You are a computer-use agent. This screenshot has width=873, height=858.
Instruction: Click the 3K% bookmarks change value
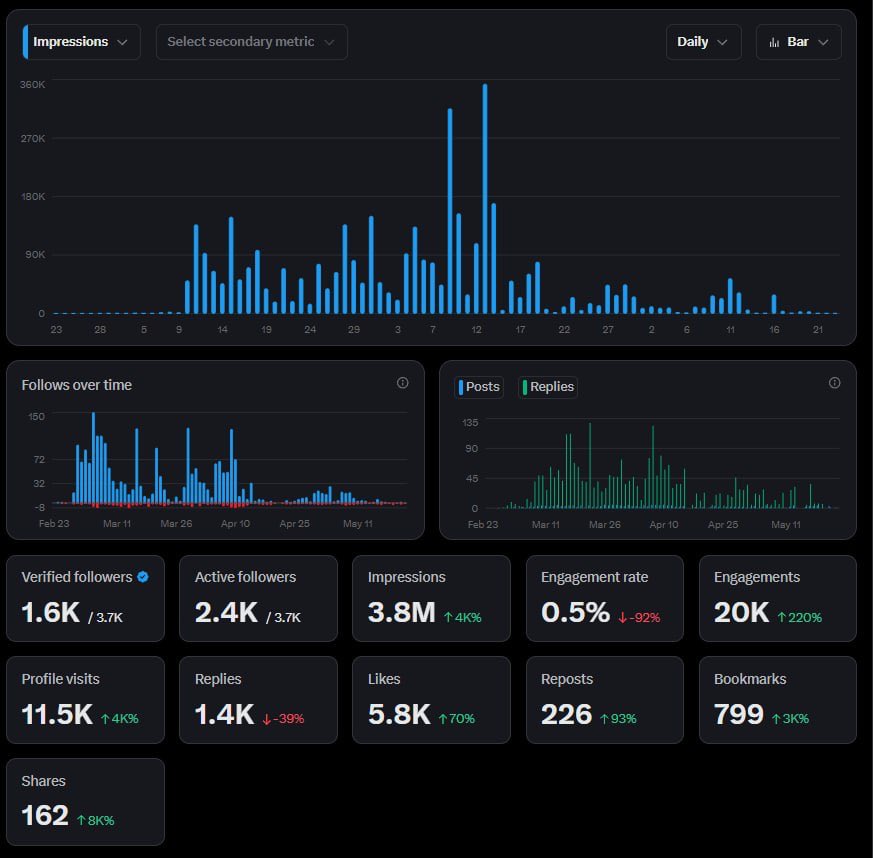point(790,719)
